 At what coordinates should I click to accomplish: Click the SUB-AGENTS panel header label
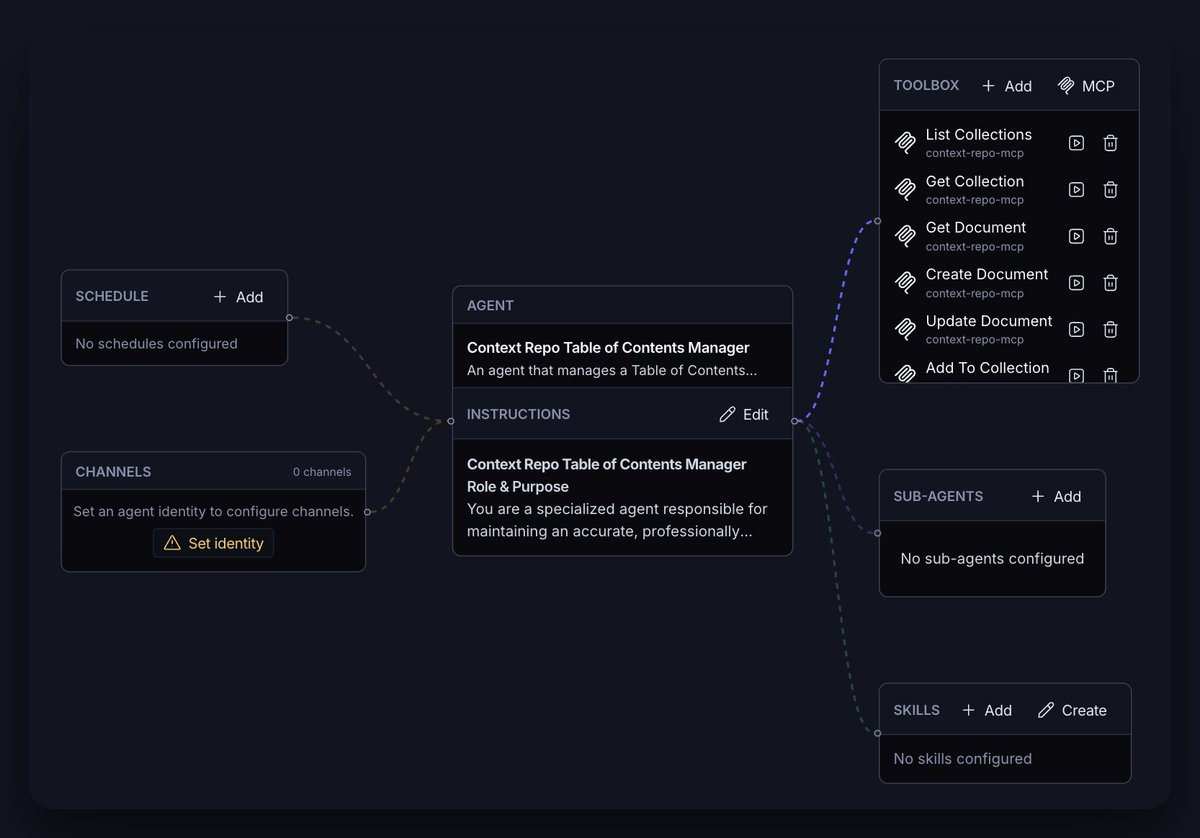tap(938, 496)
